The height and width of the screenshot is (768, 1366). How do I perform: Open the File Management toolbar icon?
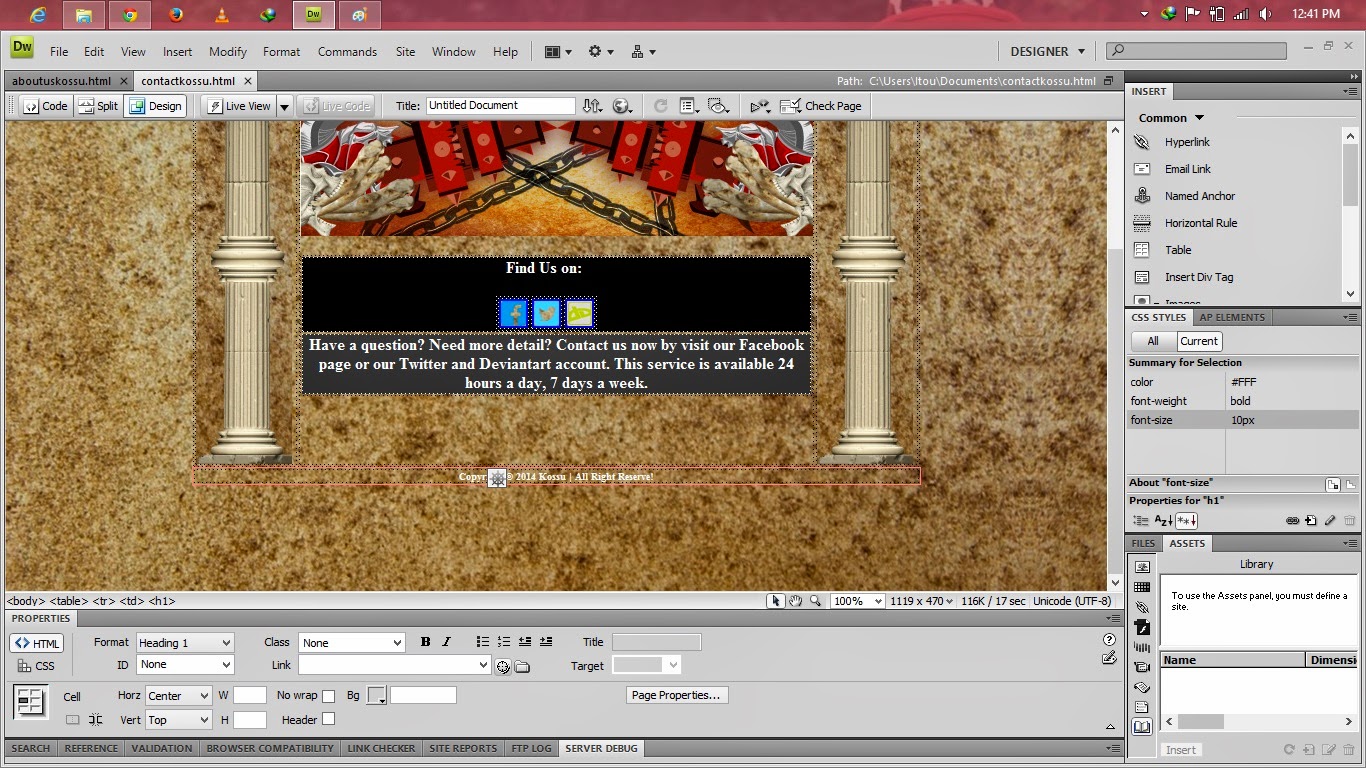(593, 106)
